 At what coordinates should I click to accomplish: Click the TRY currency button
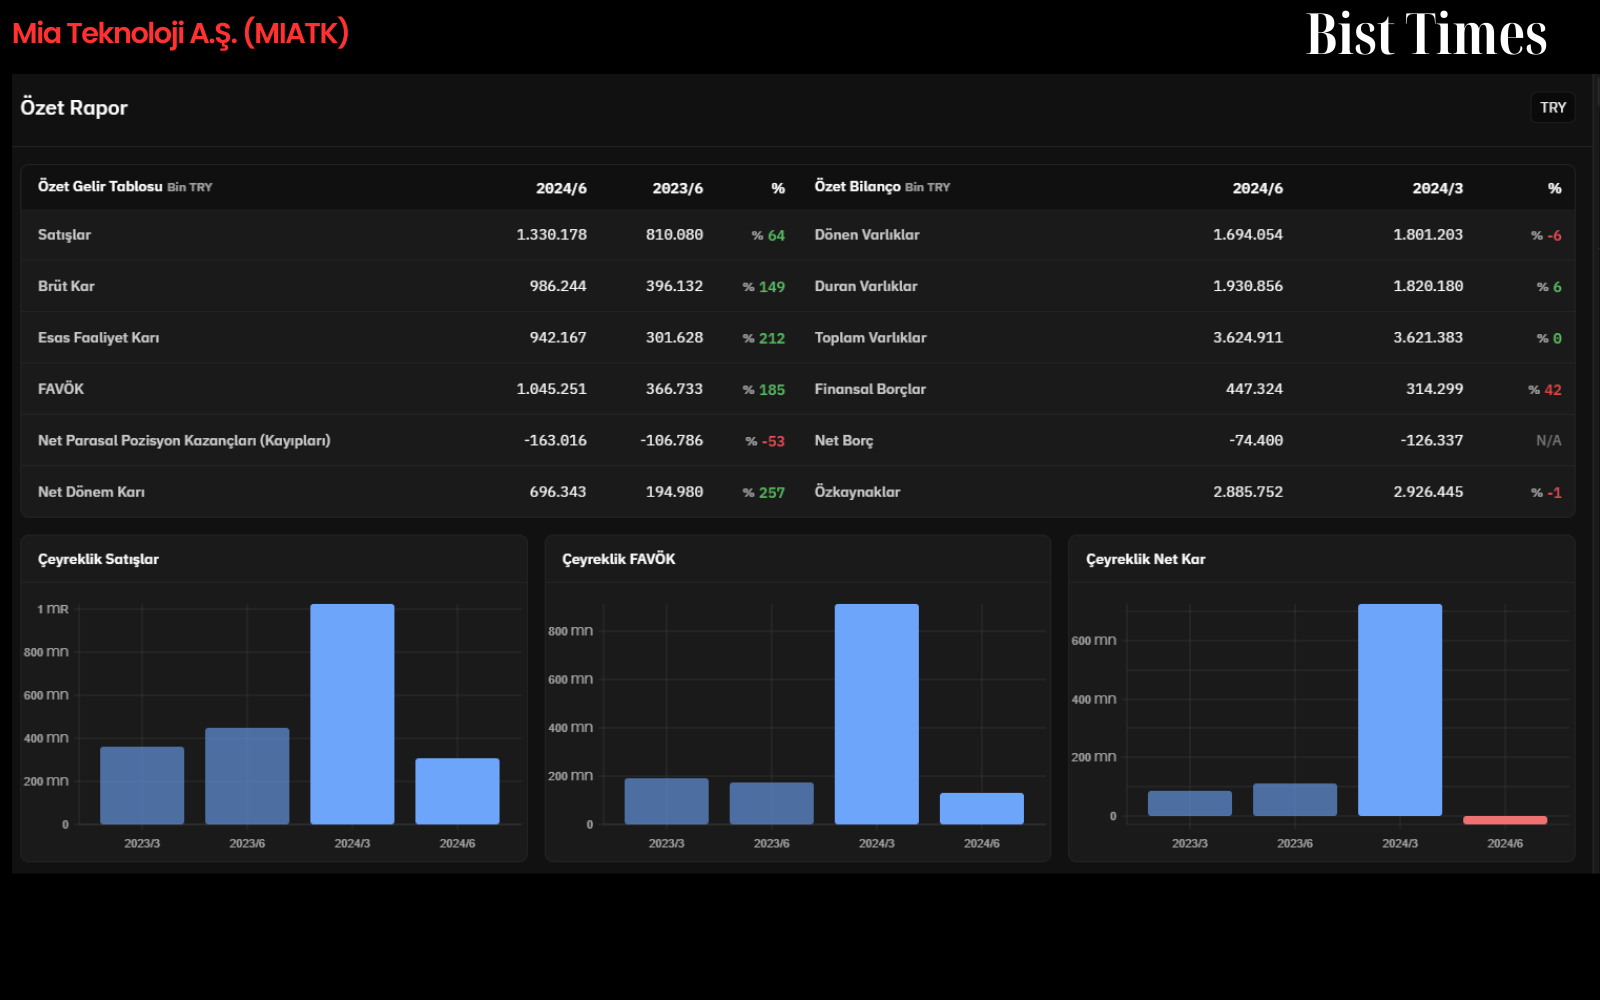[1552, 107]
